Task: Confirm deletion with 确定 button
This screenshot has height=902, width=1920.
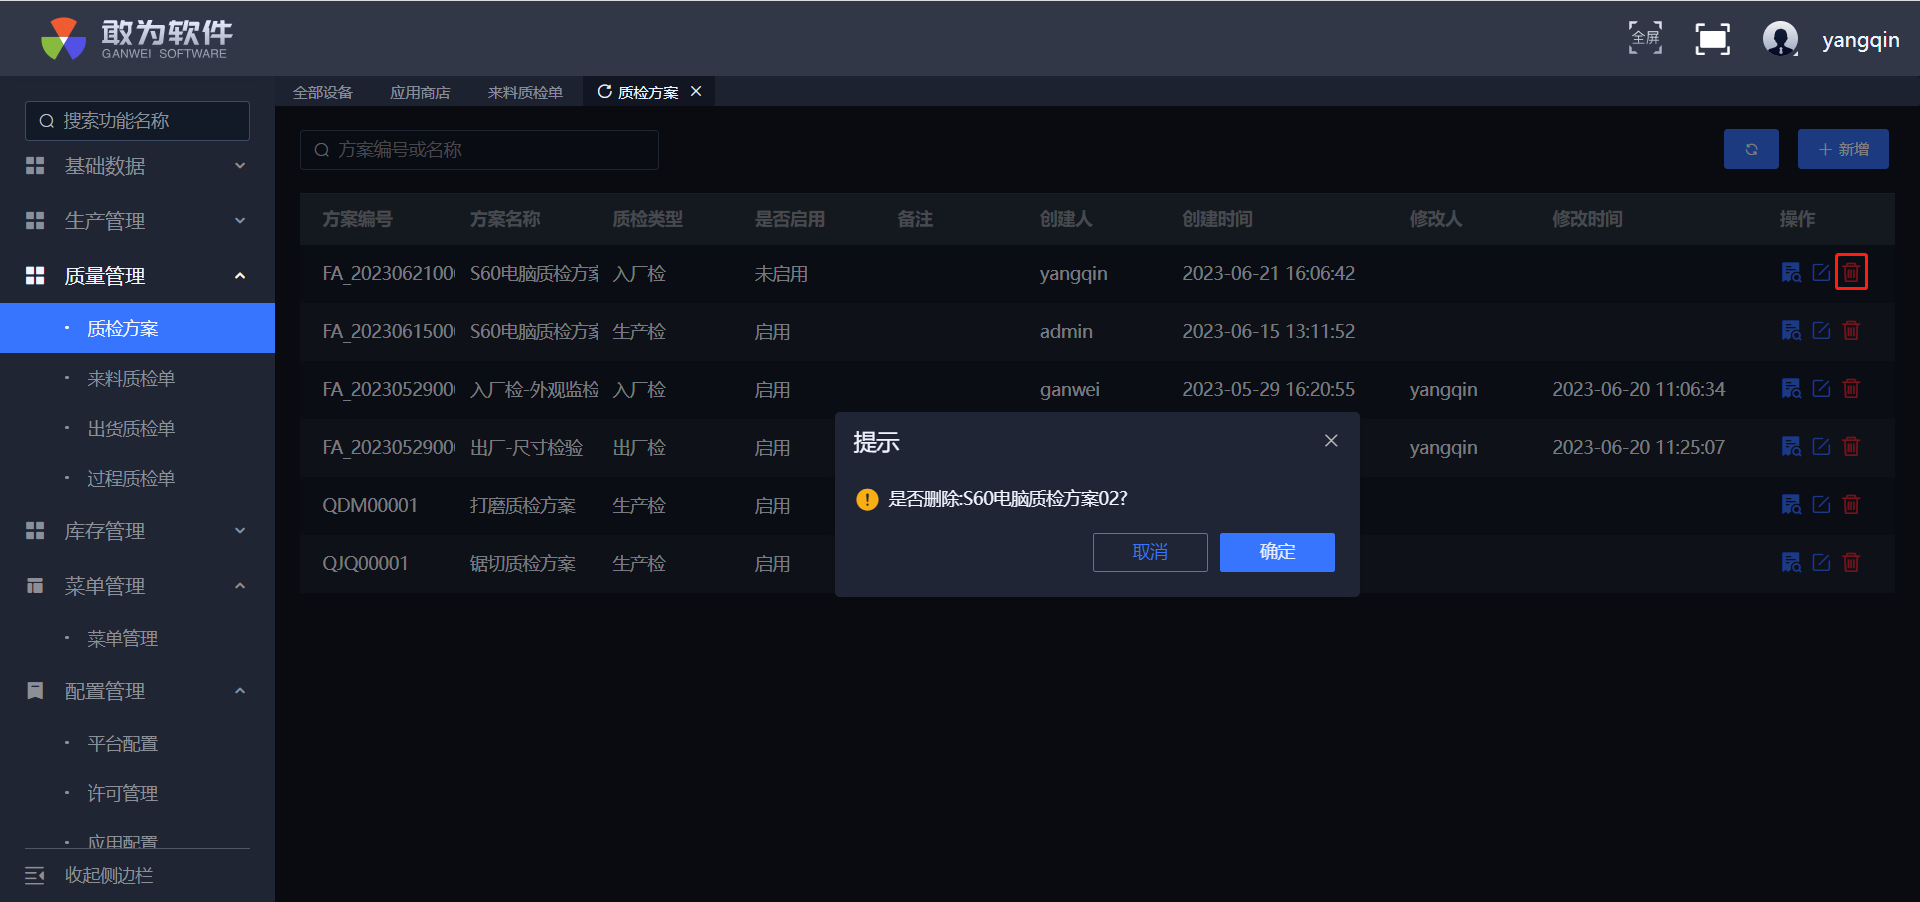Action: 1277,552
